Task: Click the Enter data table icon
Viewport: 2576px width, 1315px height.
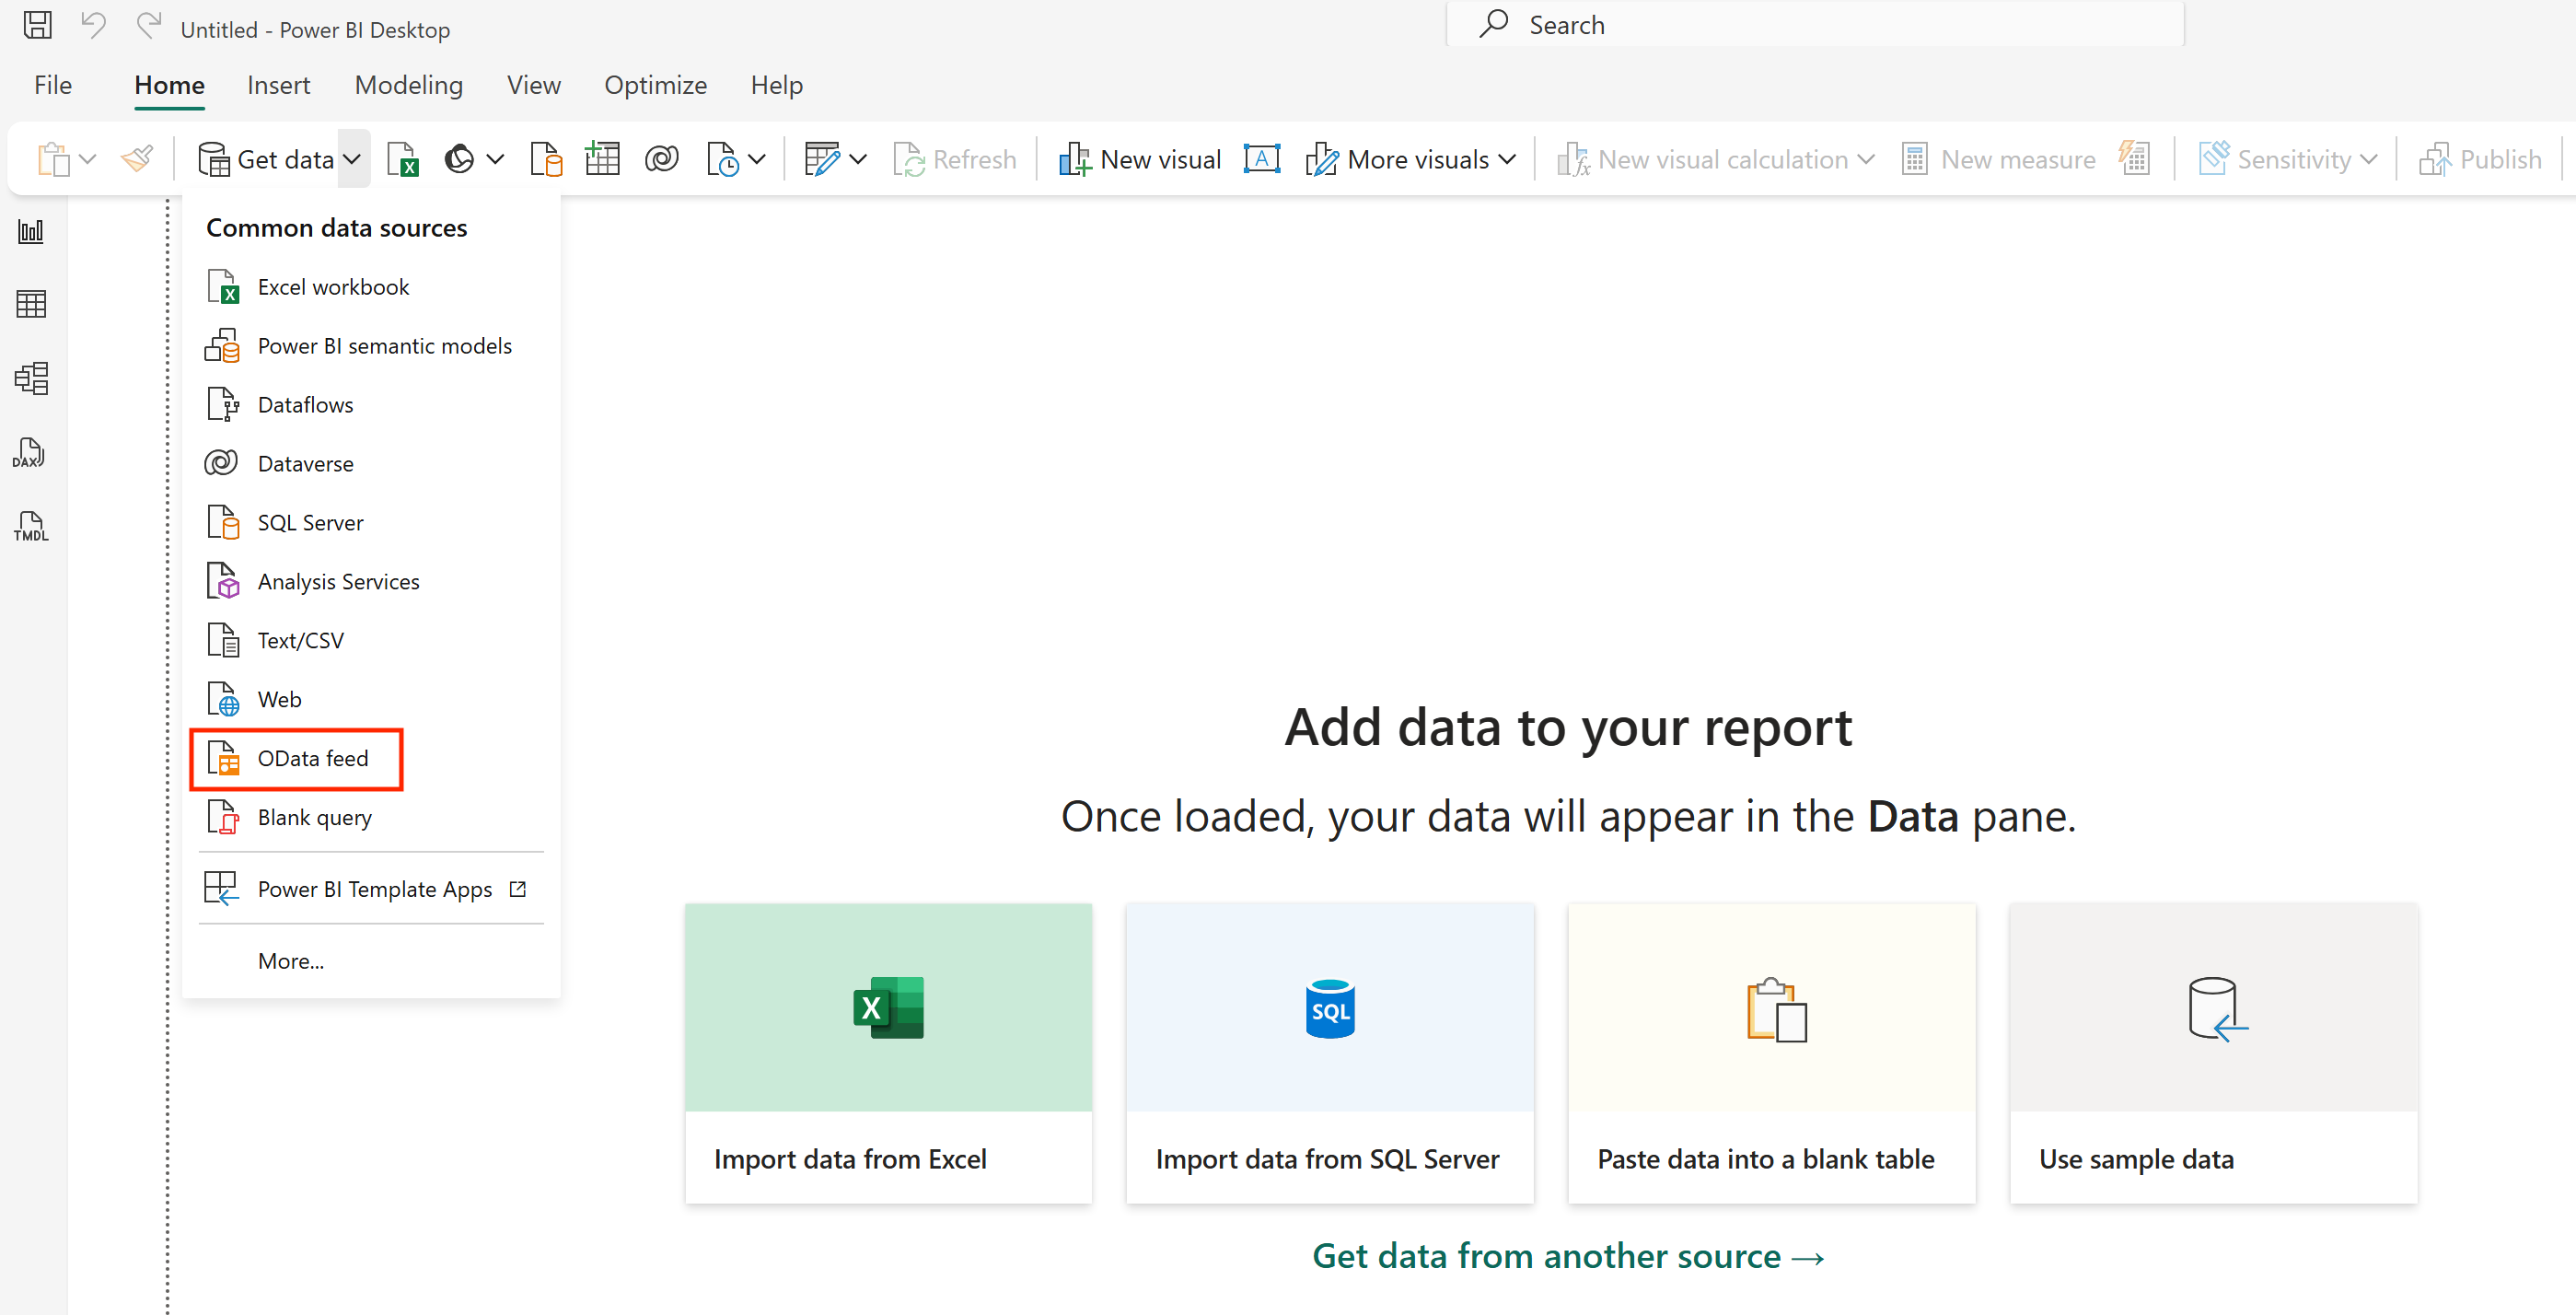Action: [603, 159]
